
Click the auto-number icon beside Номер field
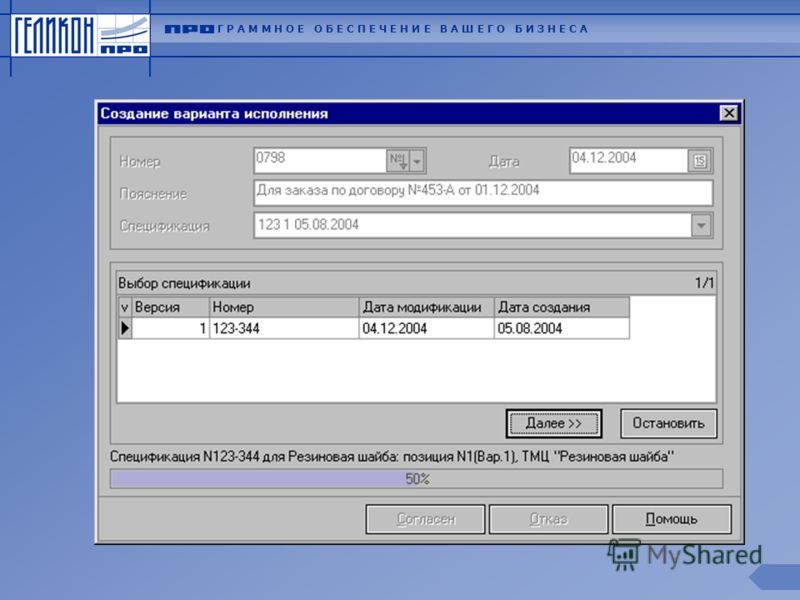tap(397, 161)
